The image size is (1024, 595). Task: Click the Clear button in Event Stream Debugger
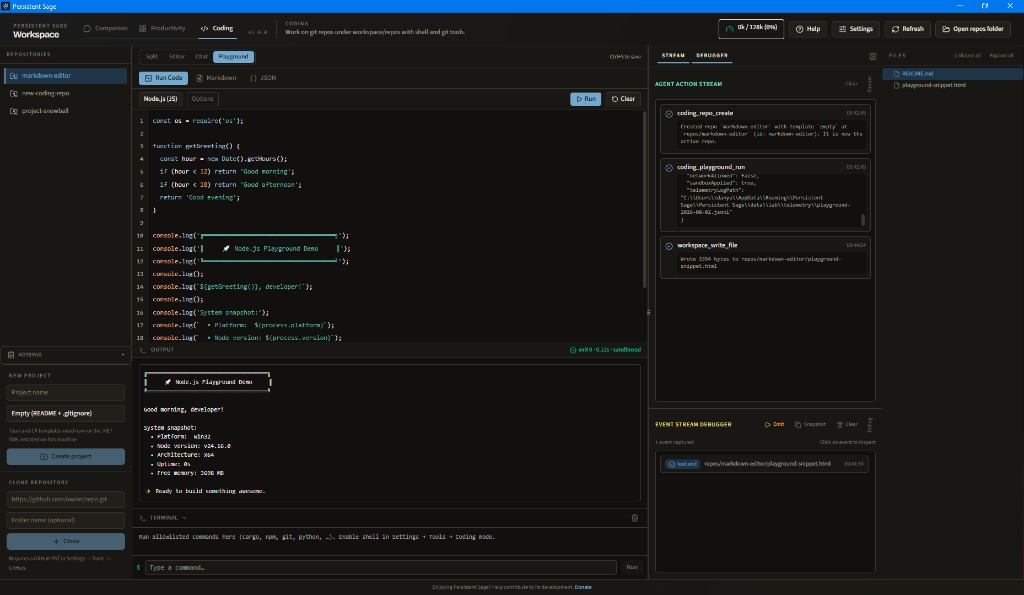click(847, 425)
